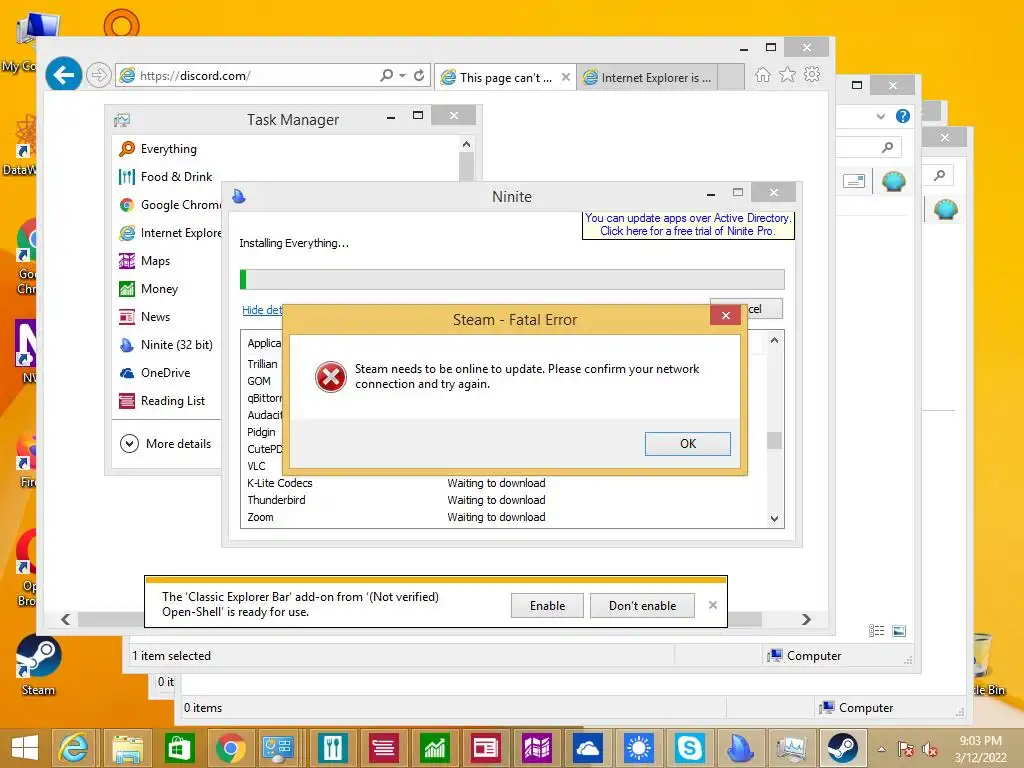Image resolution: width=1024 pixels, height=768 pixels.
Task: Close the 'This page can't...' tab
Action: 566,77
